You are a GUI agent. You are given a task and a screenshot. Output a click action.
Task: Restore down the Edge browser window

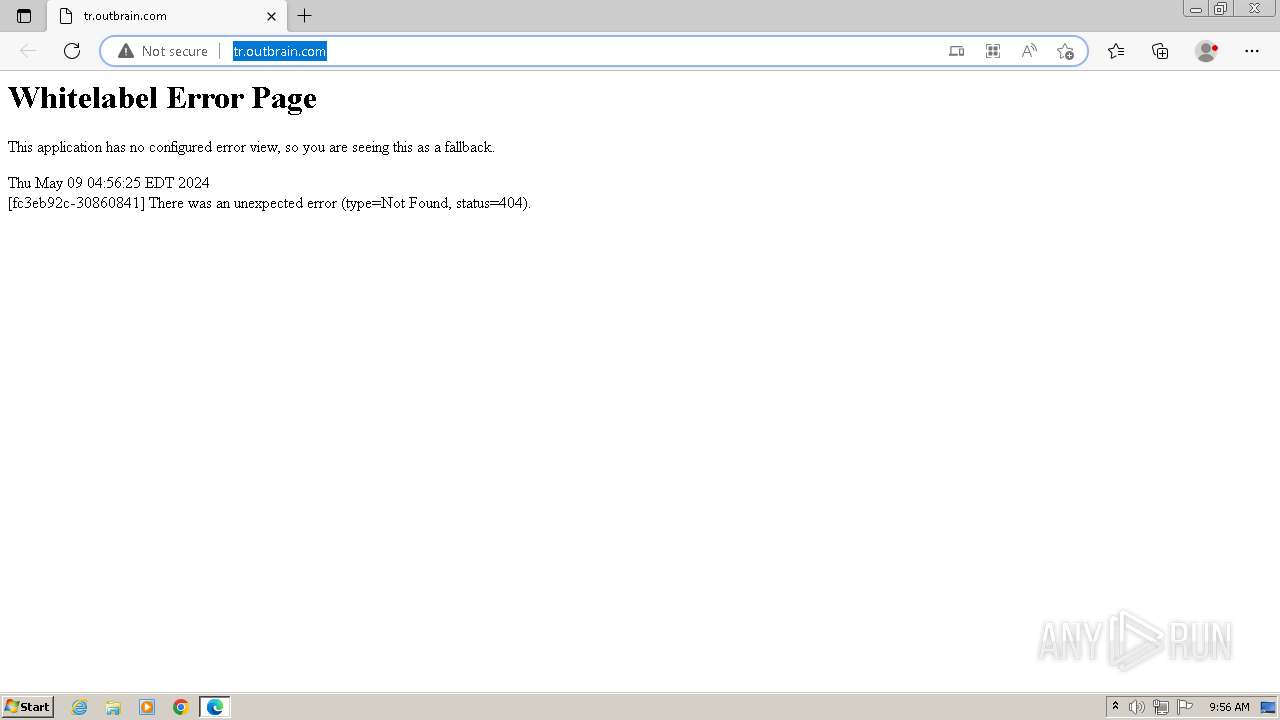[x=1221, y=9]
